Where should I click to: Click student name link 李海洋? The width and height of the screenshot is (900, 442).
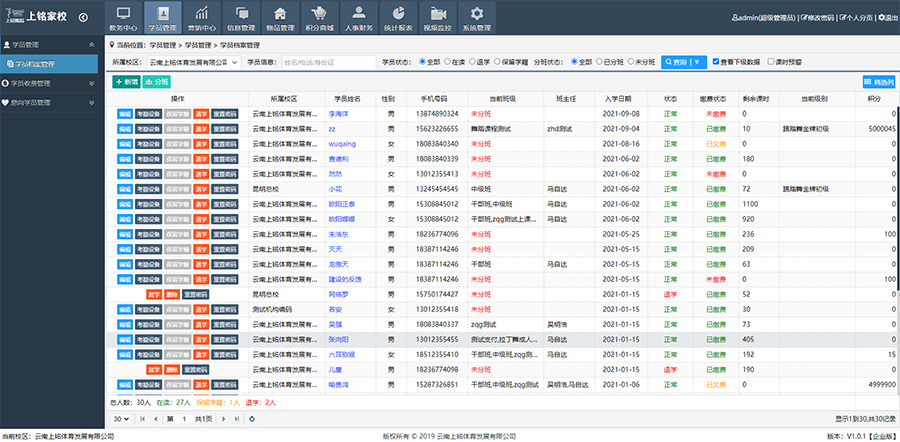339,114
